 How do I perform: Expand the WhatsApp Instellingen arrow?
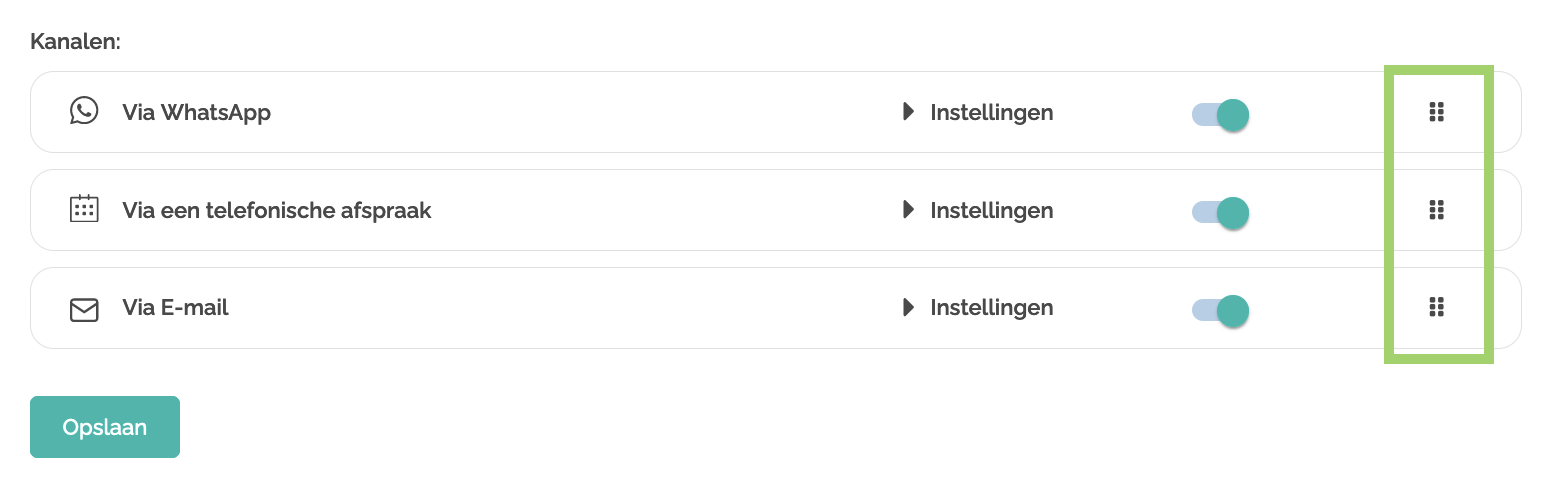tap(908, 112)
